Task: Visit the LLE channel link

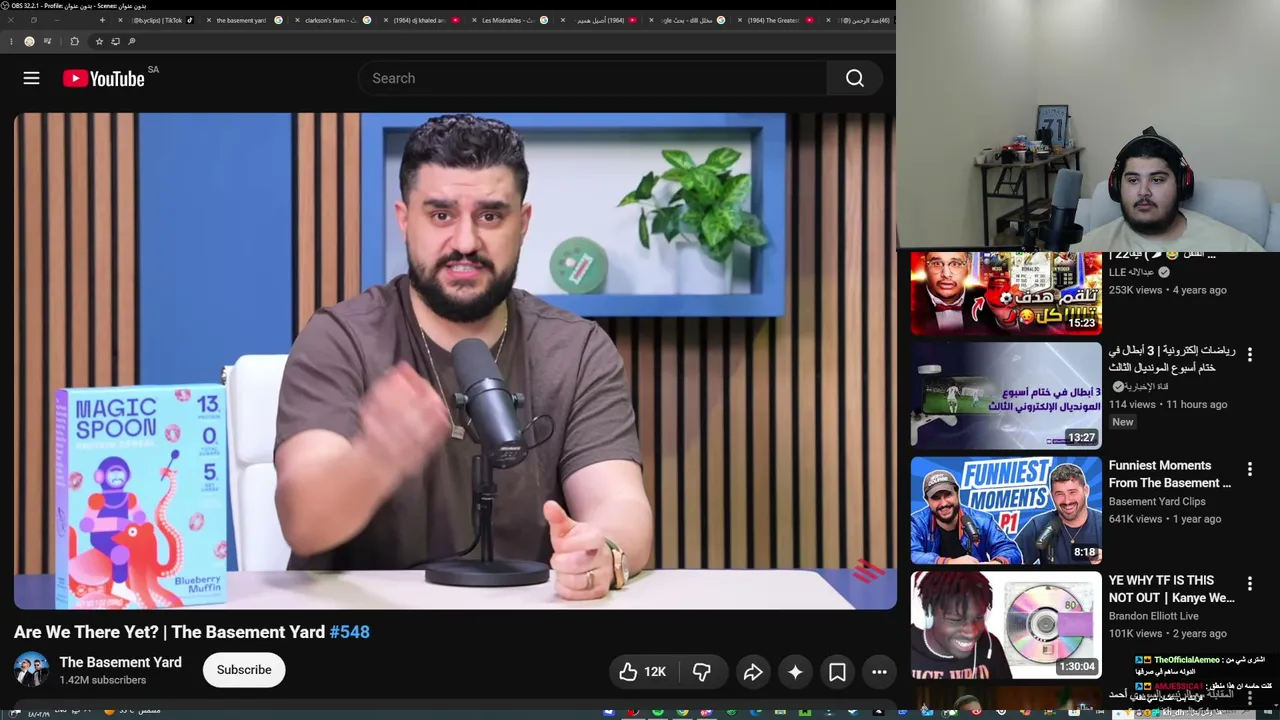Action: pyautogui.click(x=1131, y=272)
